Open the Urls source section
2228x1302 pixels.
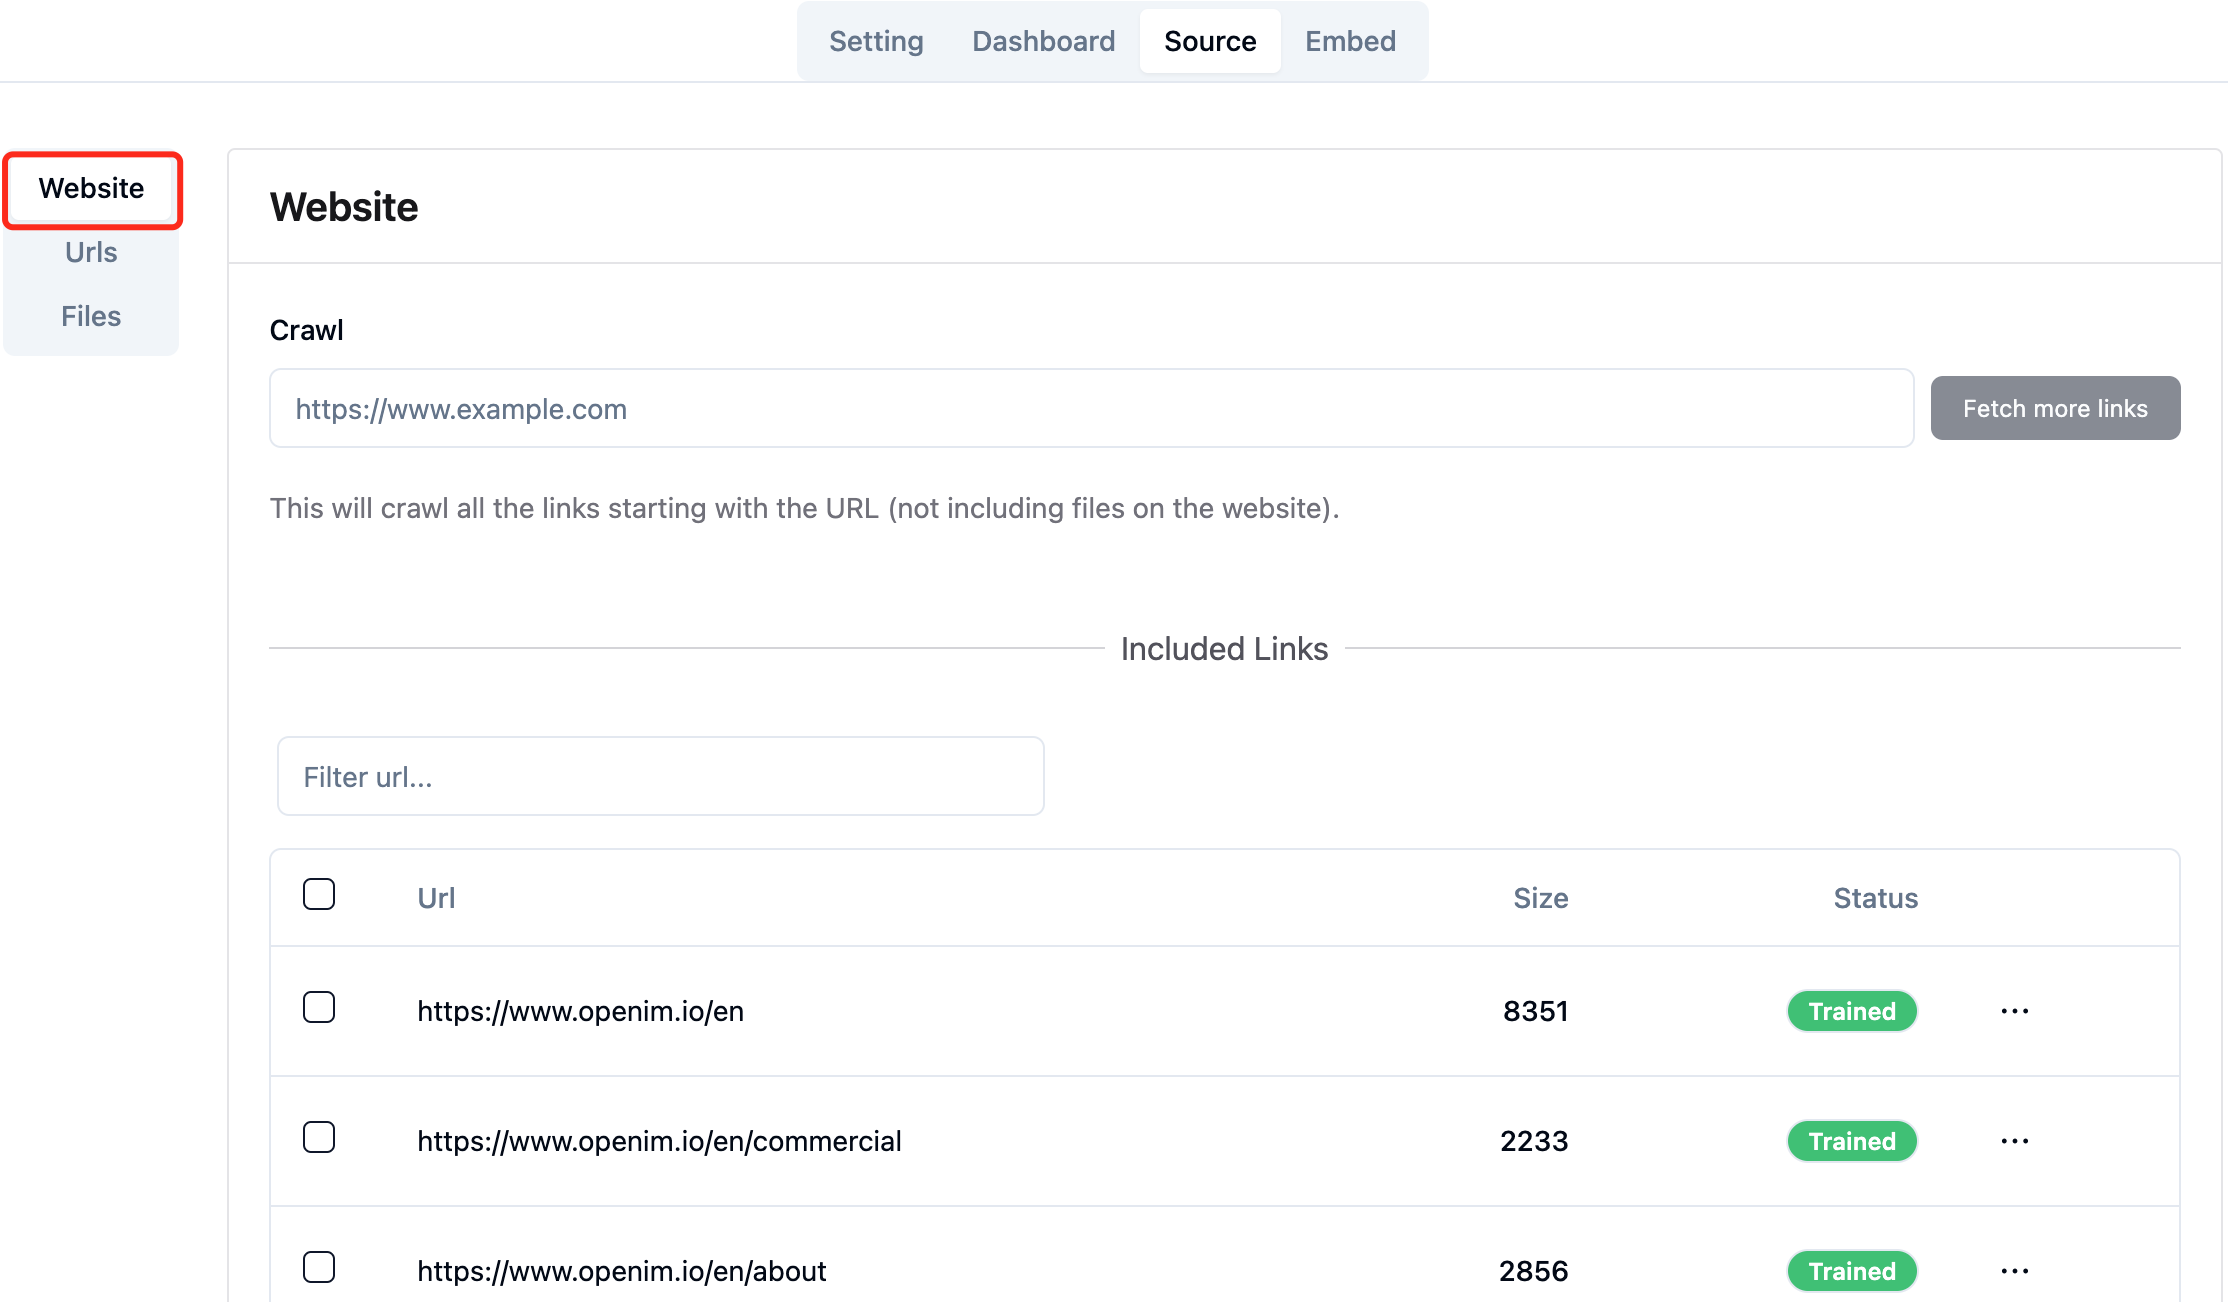click(91, 252)
